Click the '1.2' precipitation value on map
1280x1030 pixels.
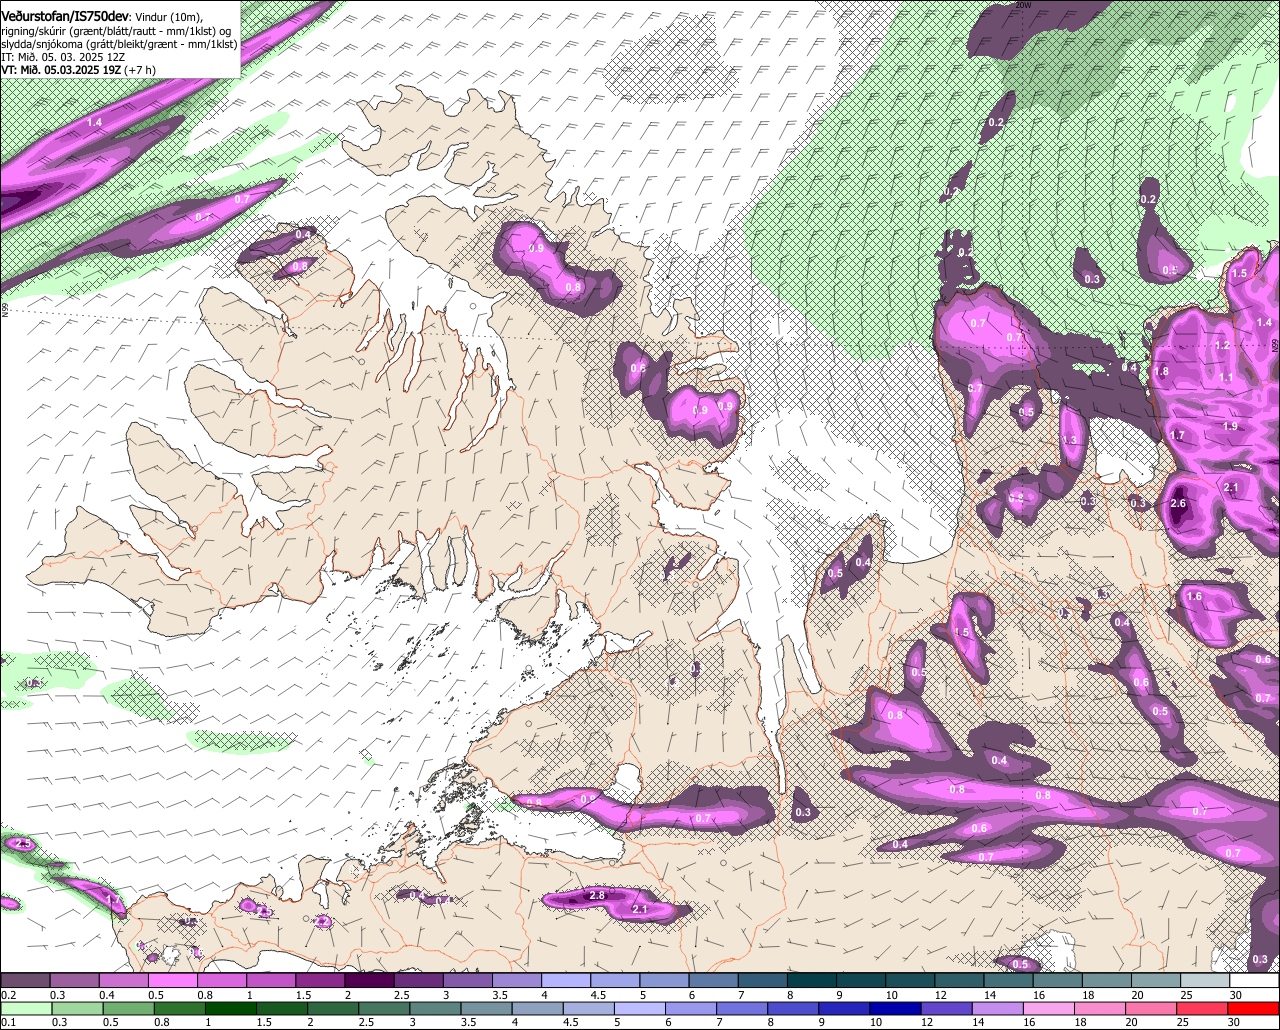pyautogui.click(x=1222, y=346)
